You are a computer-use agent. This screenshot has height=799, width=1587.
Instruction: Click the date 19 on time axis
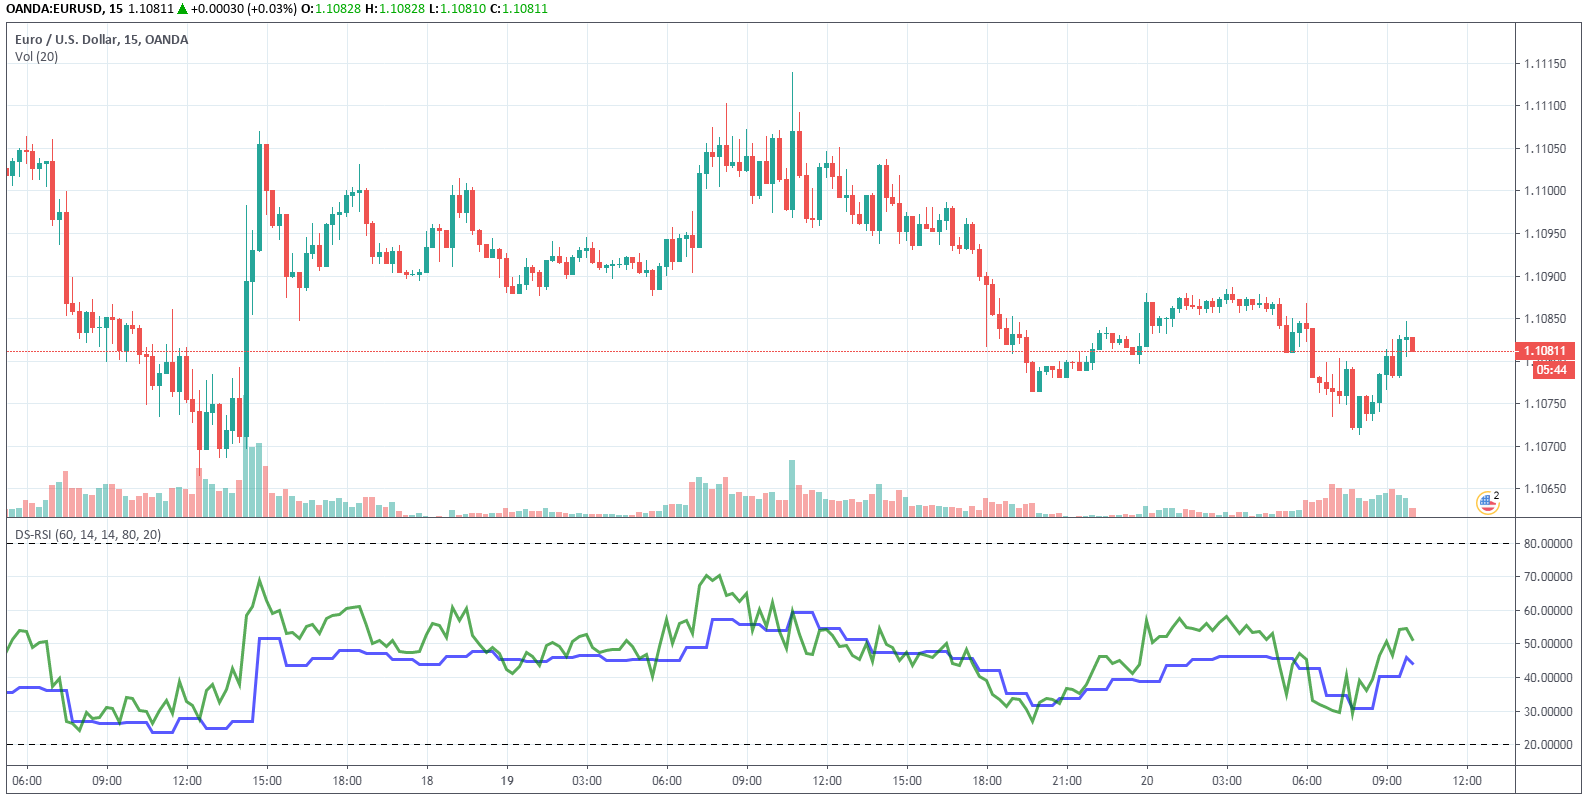[x=507, y=781]
